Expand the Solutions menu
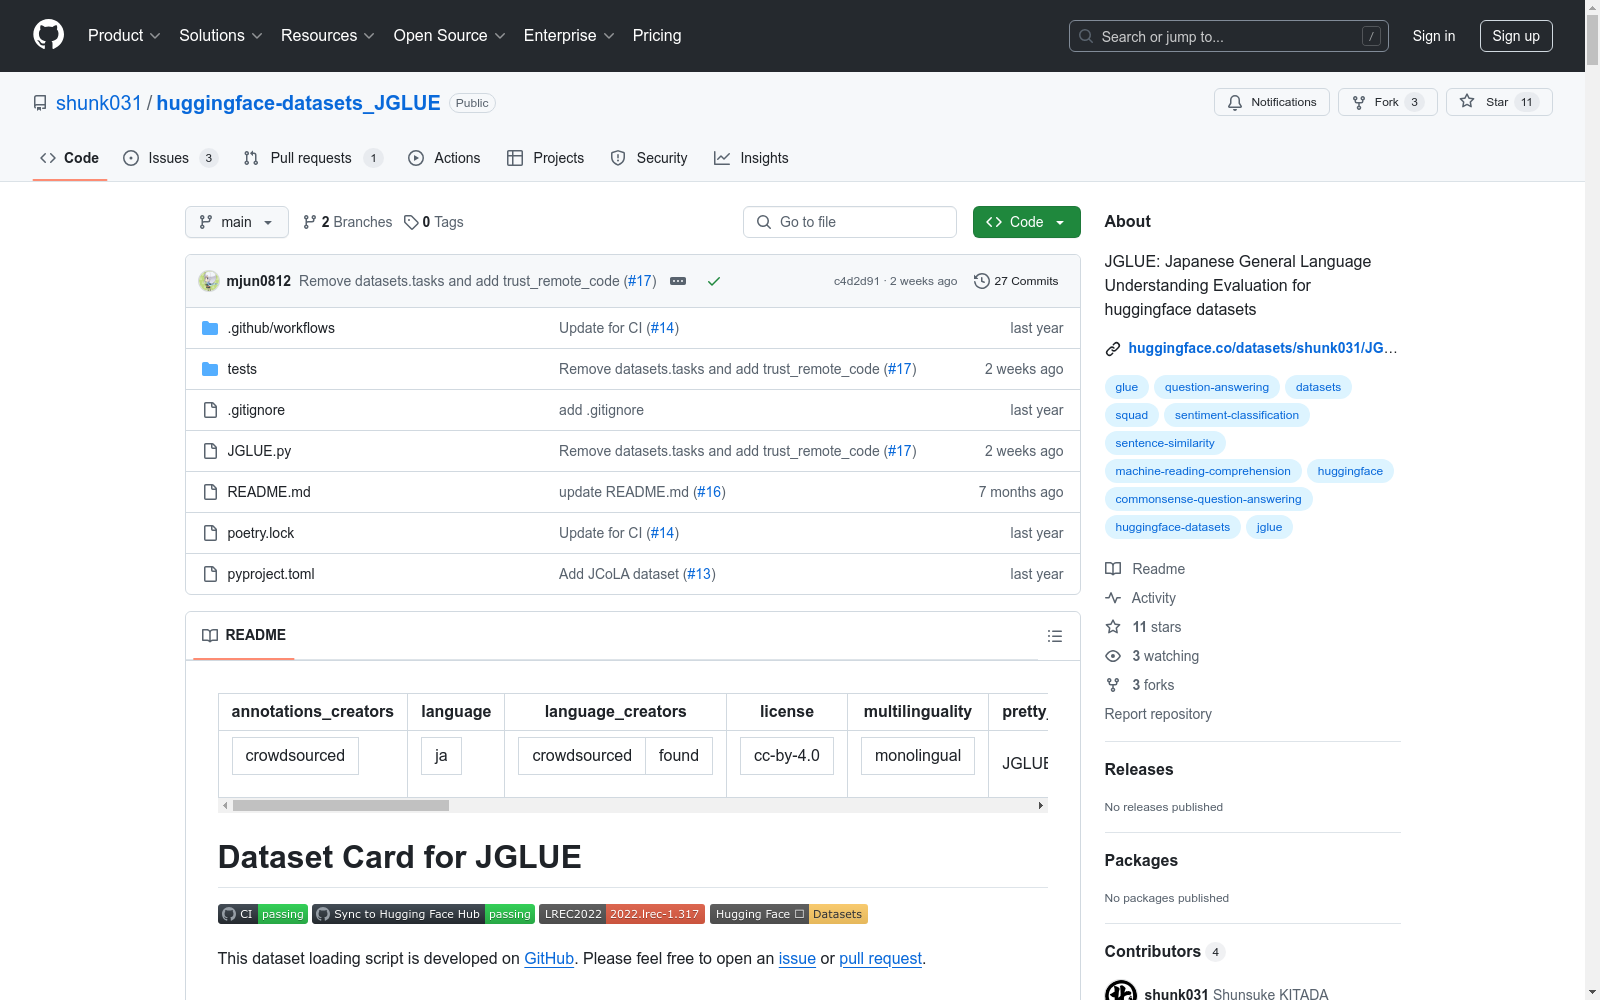The height and width of the screenshot is (1000, 1600). 221,36
